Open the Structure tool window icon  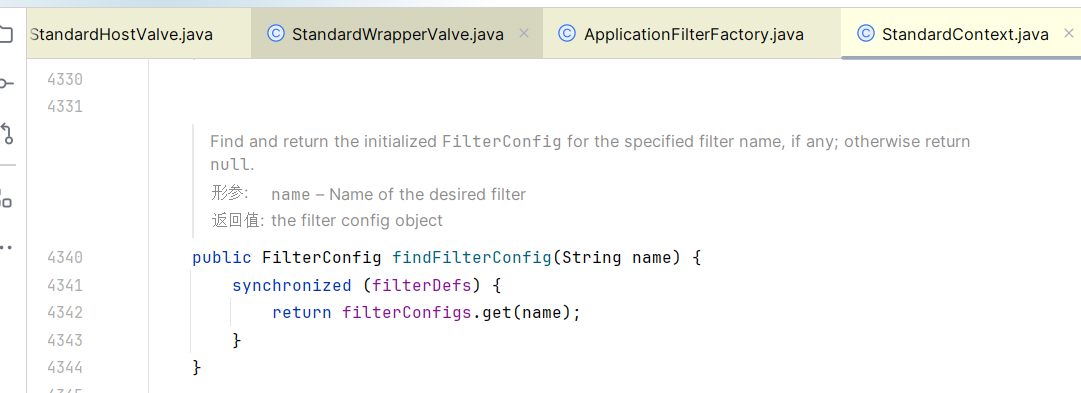click(x=6, y=199)
